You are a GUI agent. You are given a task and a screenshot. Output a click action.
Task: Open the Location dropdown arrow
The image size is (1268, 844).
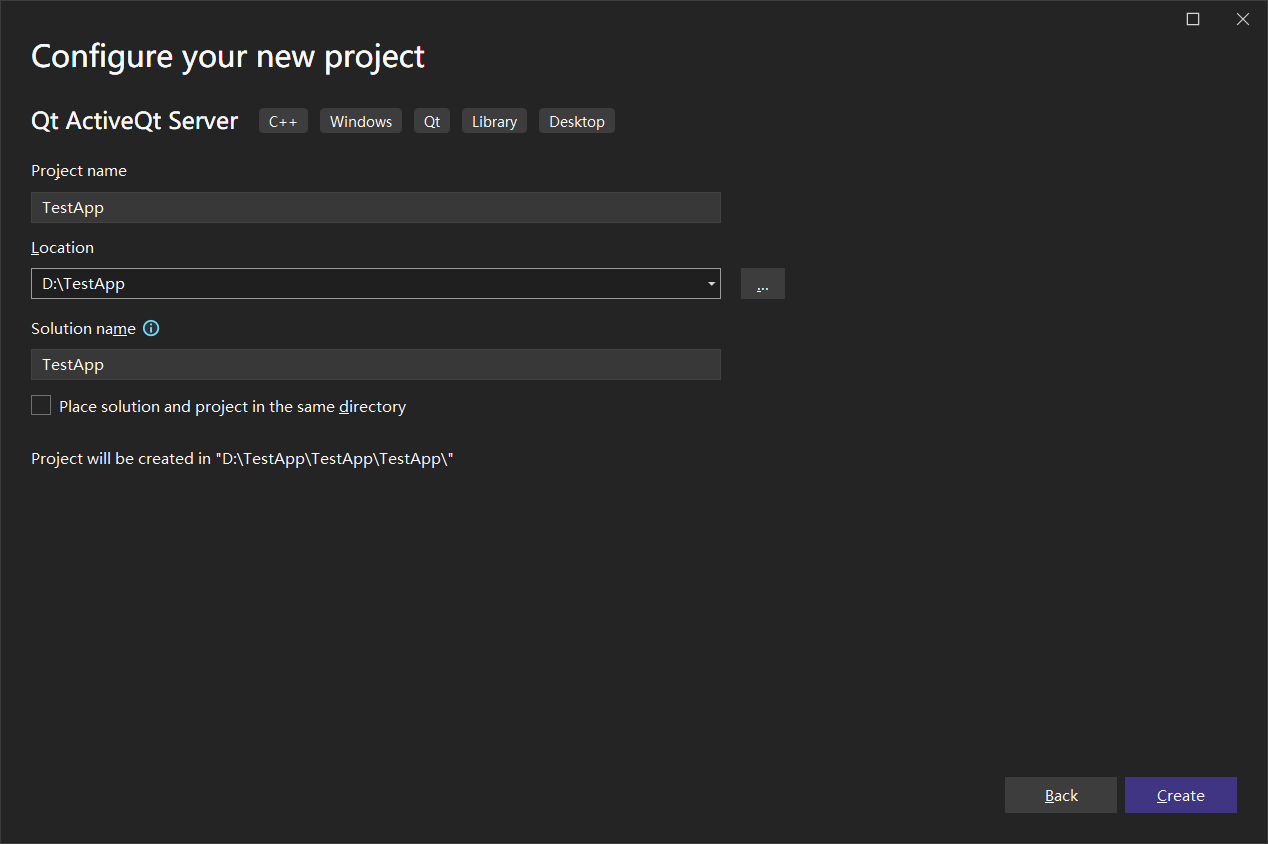coord(711,284)
